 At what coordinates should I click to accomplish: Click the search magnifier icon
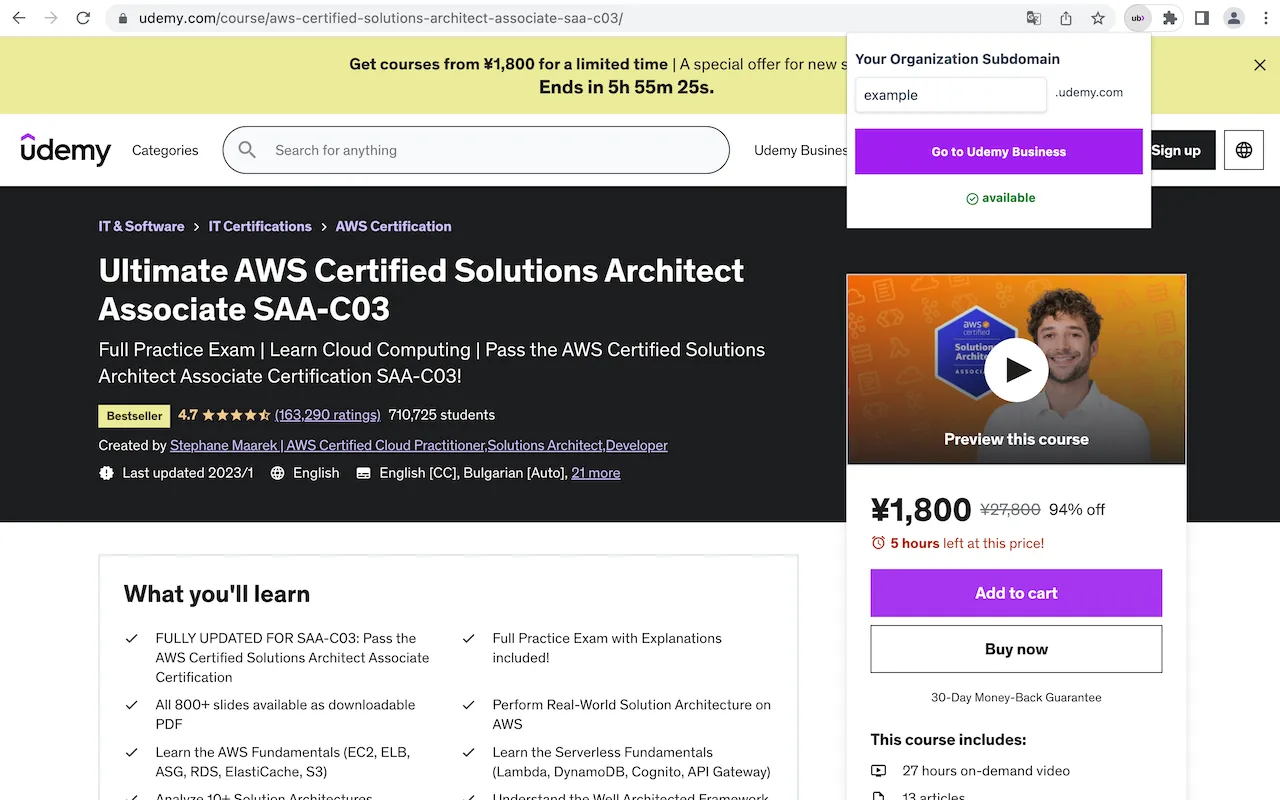(247, 149)
